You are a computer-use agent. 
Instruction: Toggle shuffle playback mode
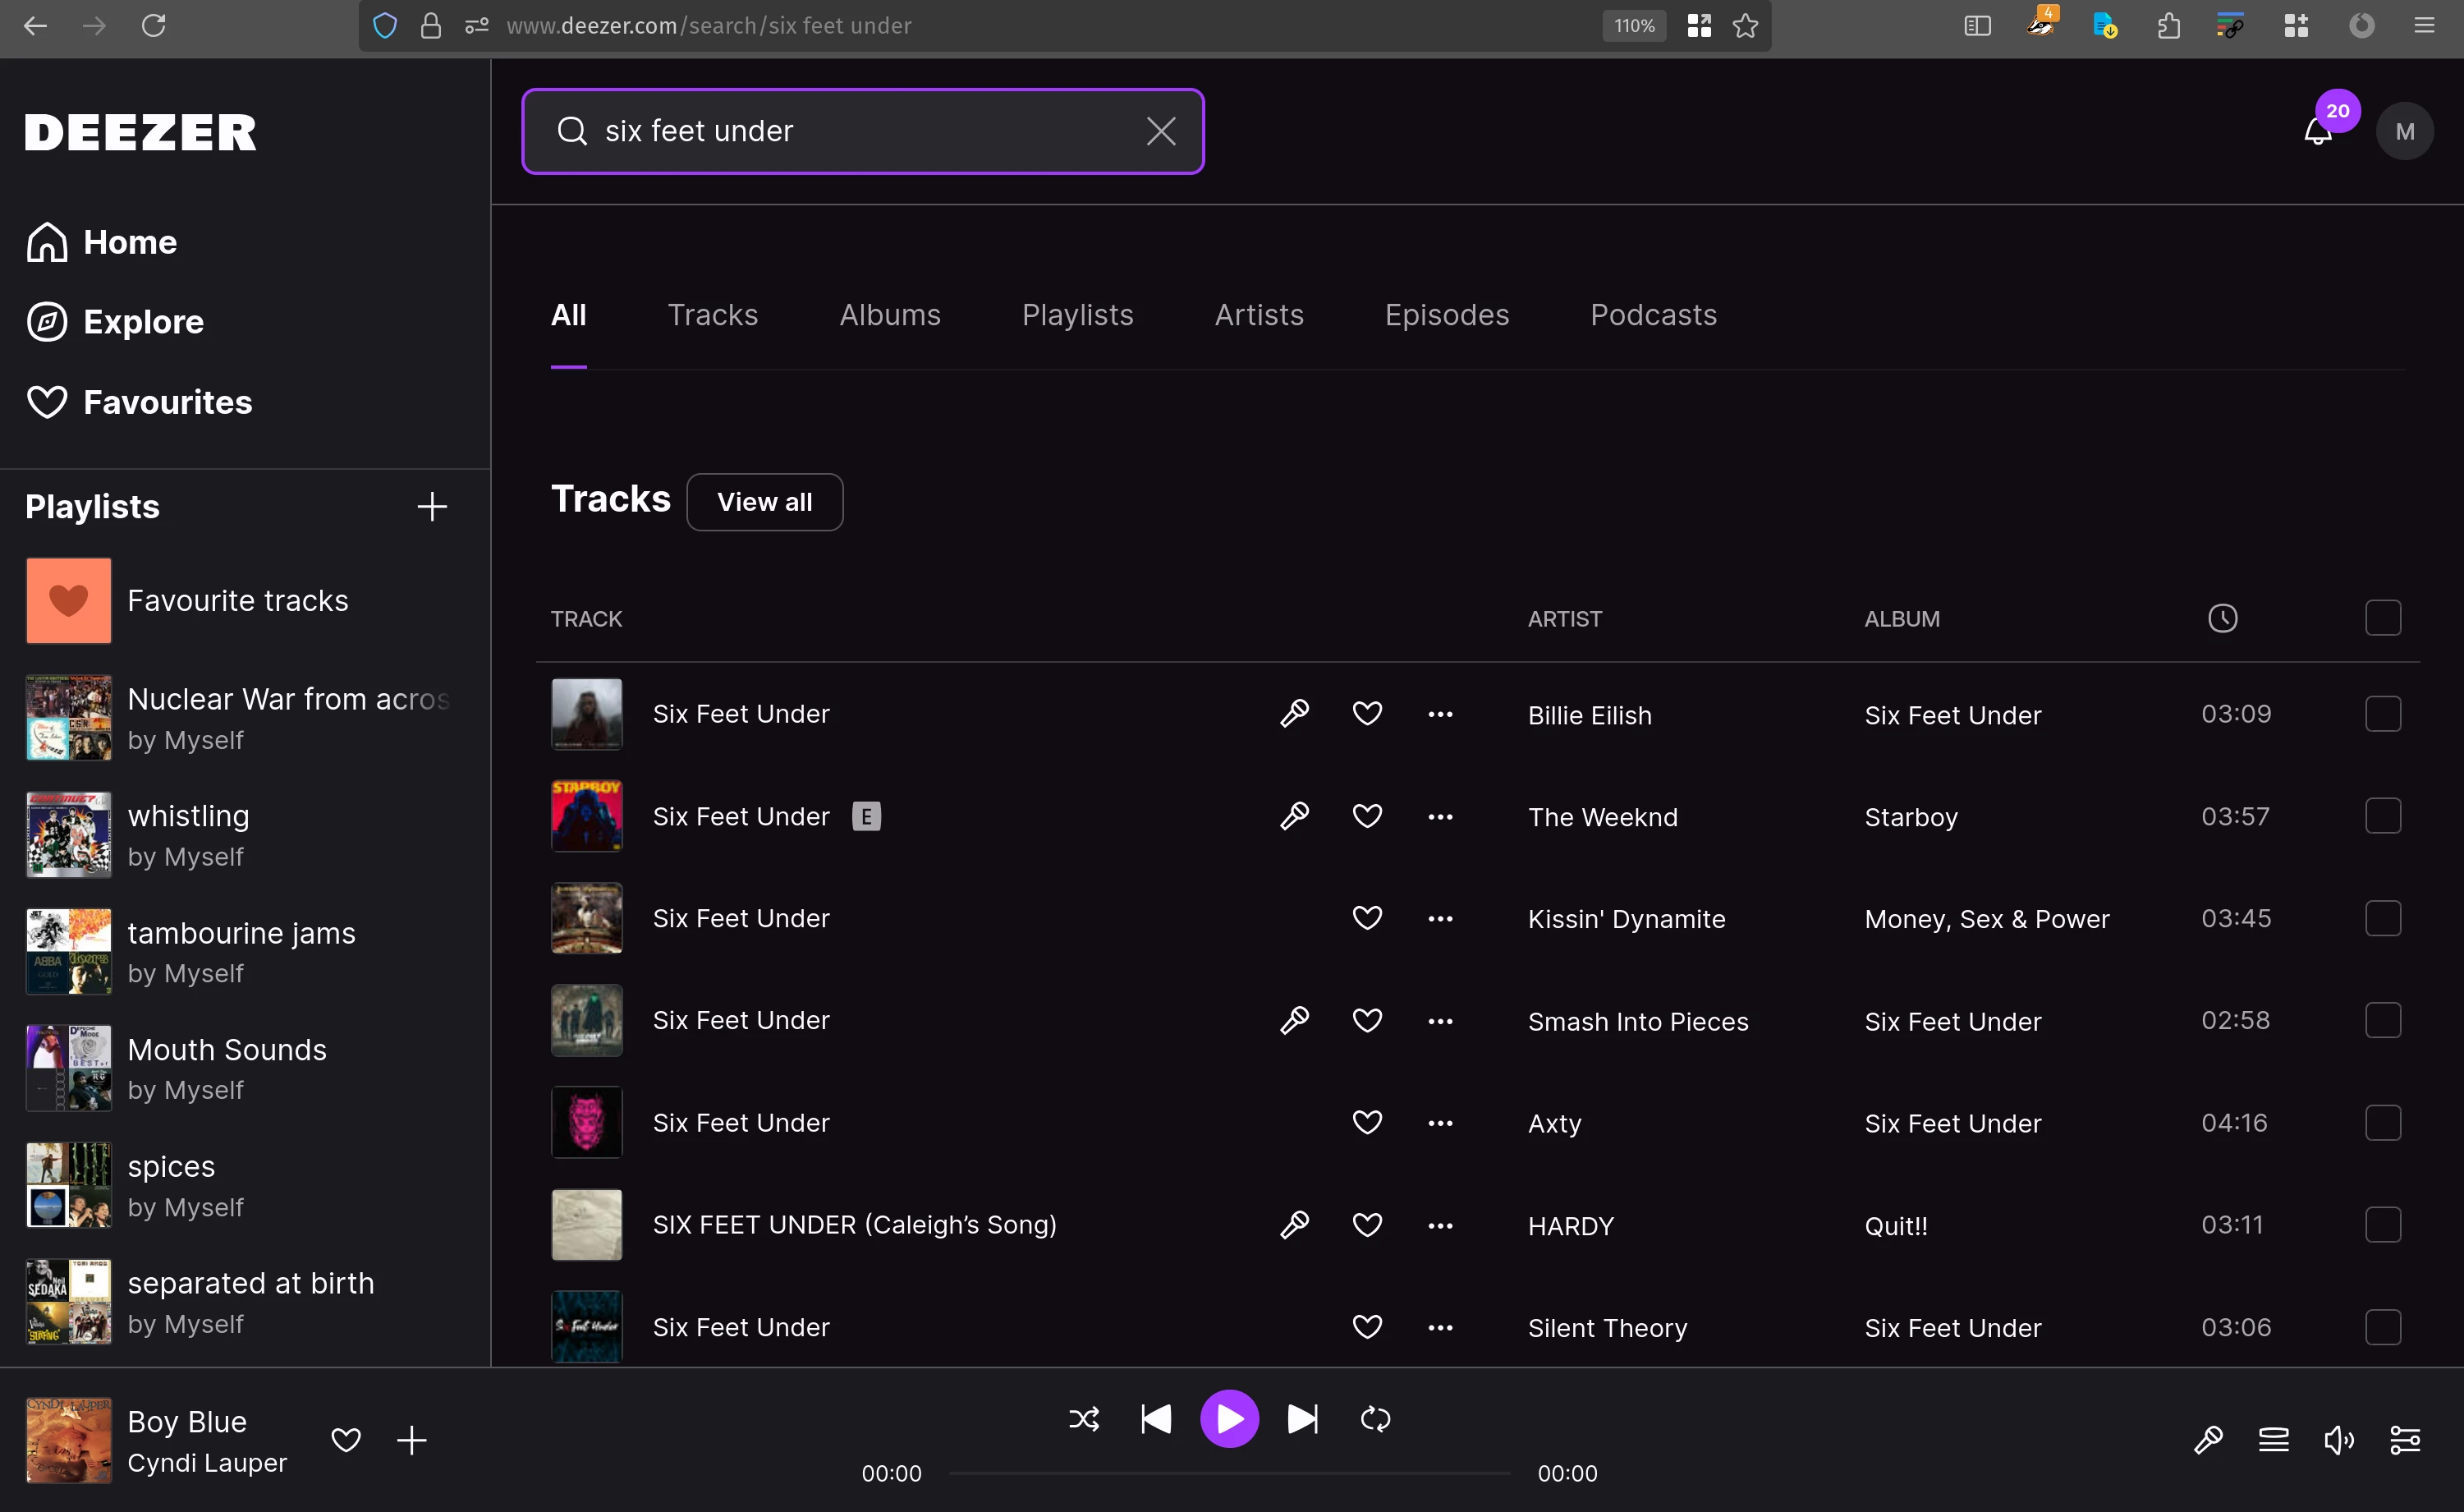pyautogui.click(x=1084, y=1418)
